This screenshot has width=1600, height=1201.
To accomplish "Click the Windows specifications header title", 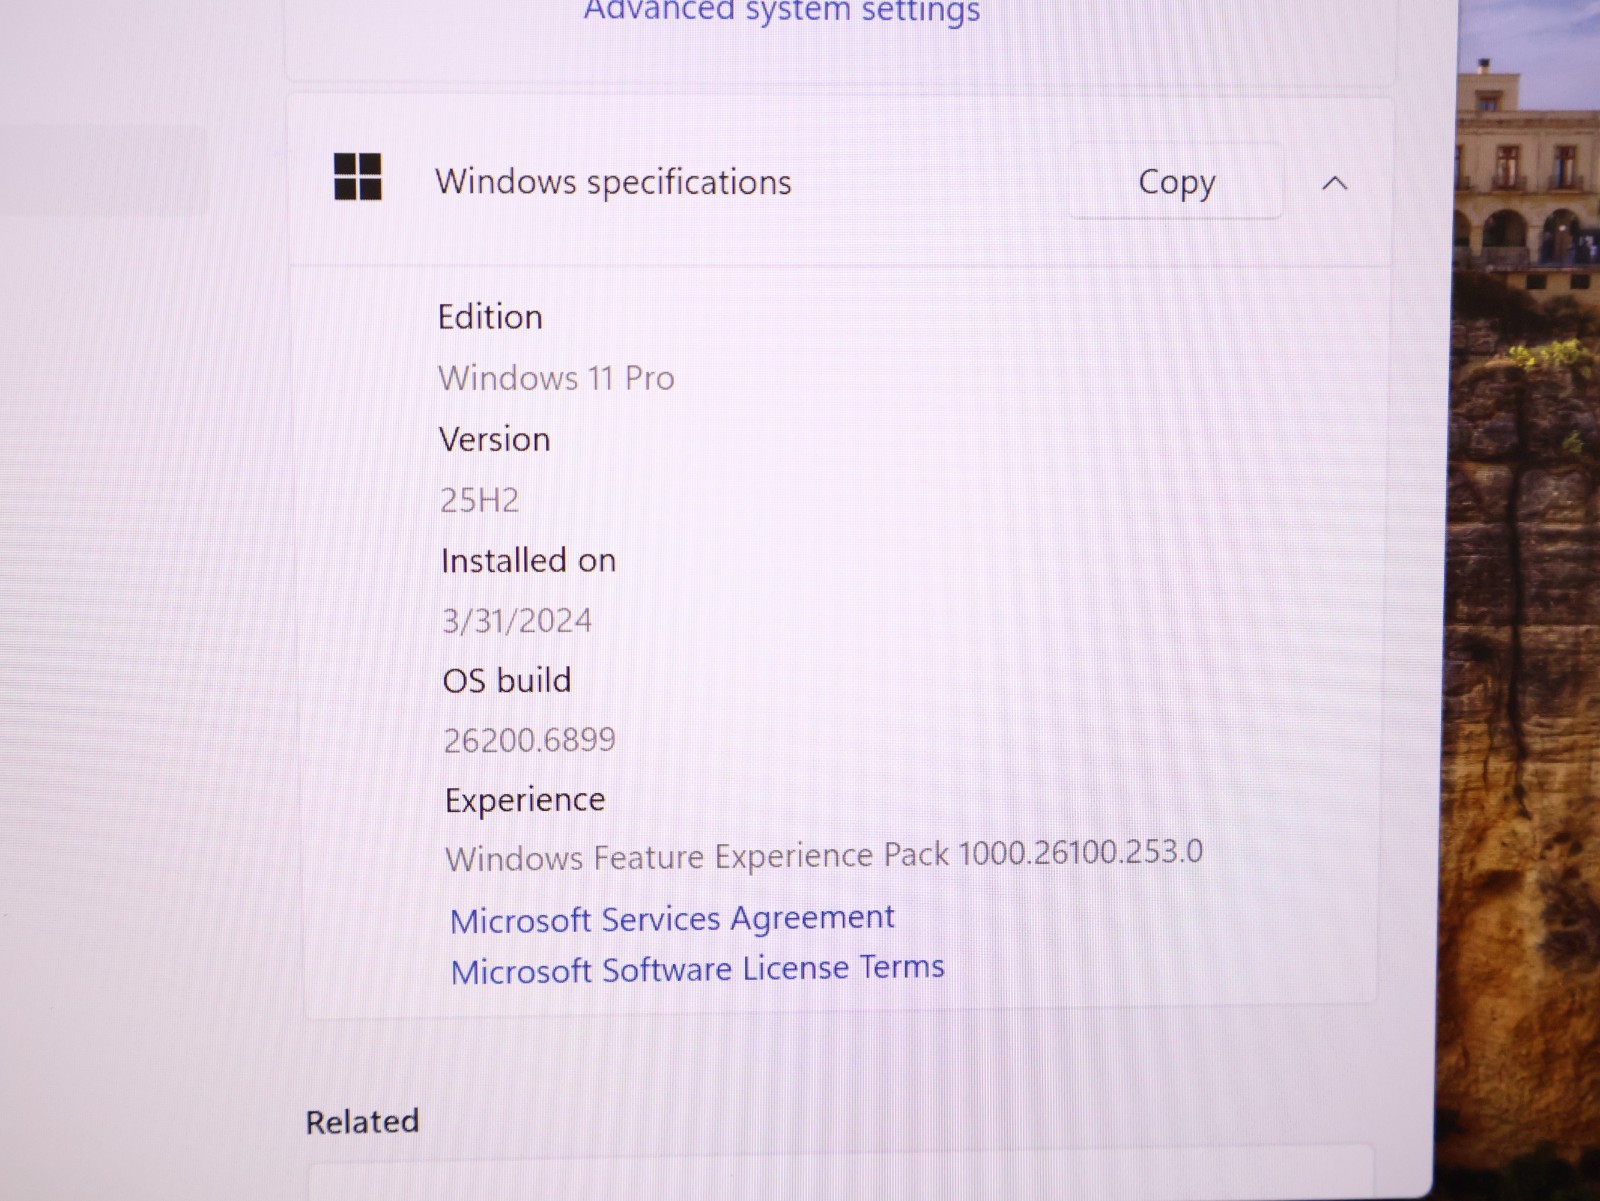I will point(613,182).
